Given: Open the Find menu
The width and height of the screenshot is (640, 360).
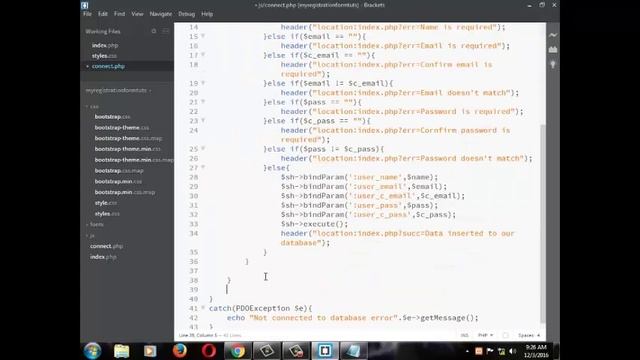Looking at the screenshot, I should click(x=119, y=14).
